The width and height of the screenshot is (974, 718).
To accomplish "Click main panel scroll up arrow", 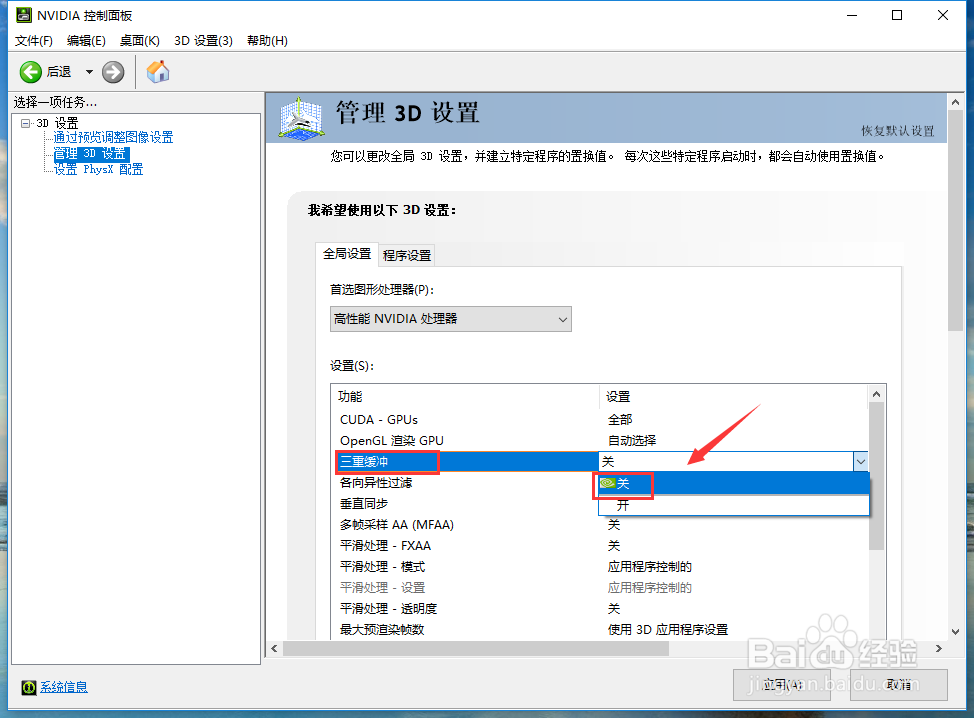I will [955, 102].
